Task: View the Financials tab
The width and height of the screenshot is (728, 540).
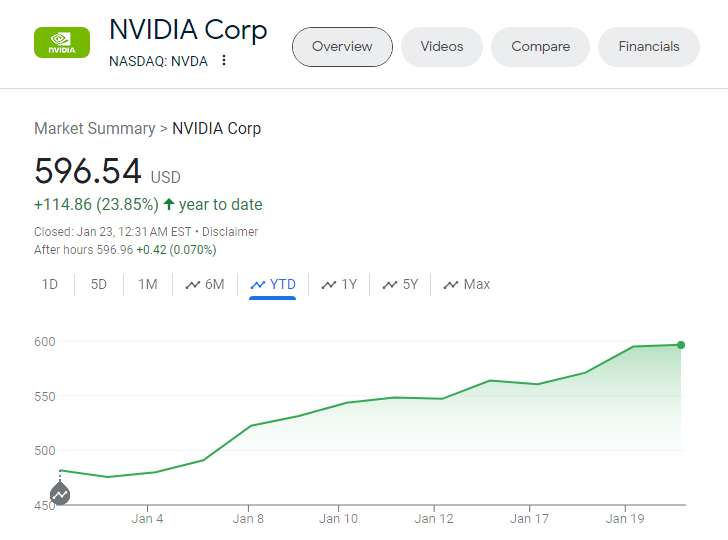Action: (649, 47)
